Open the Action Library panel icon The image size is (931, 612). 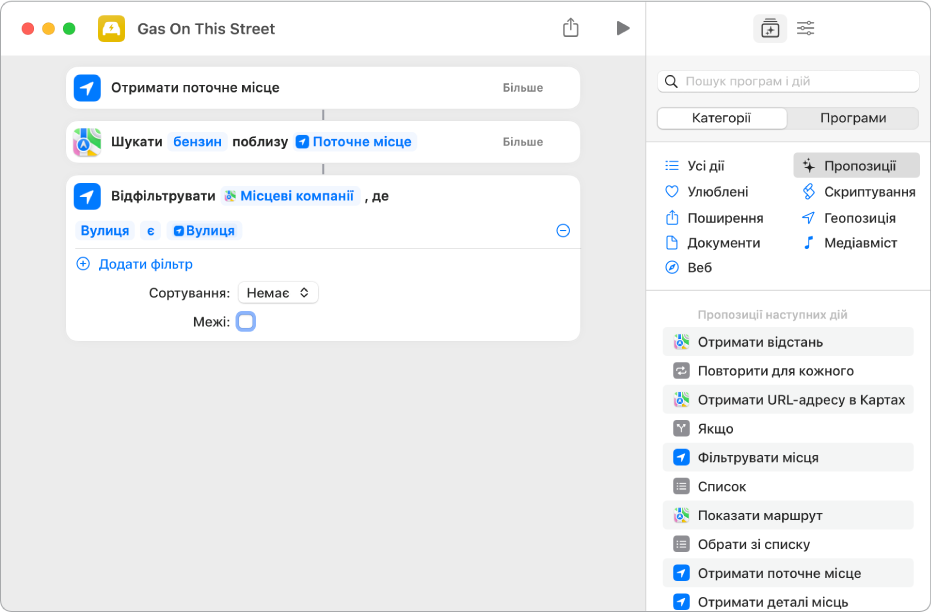[769, 29]
